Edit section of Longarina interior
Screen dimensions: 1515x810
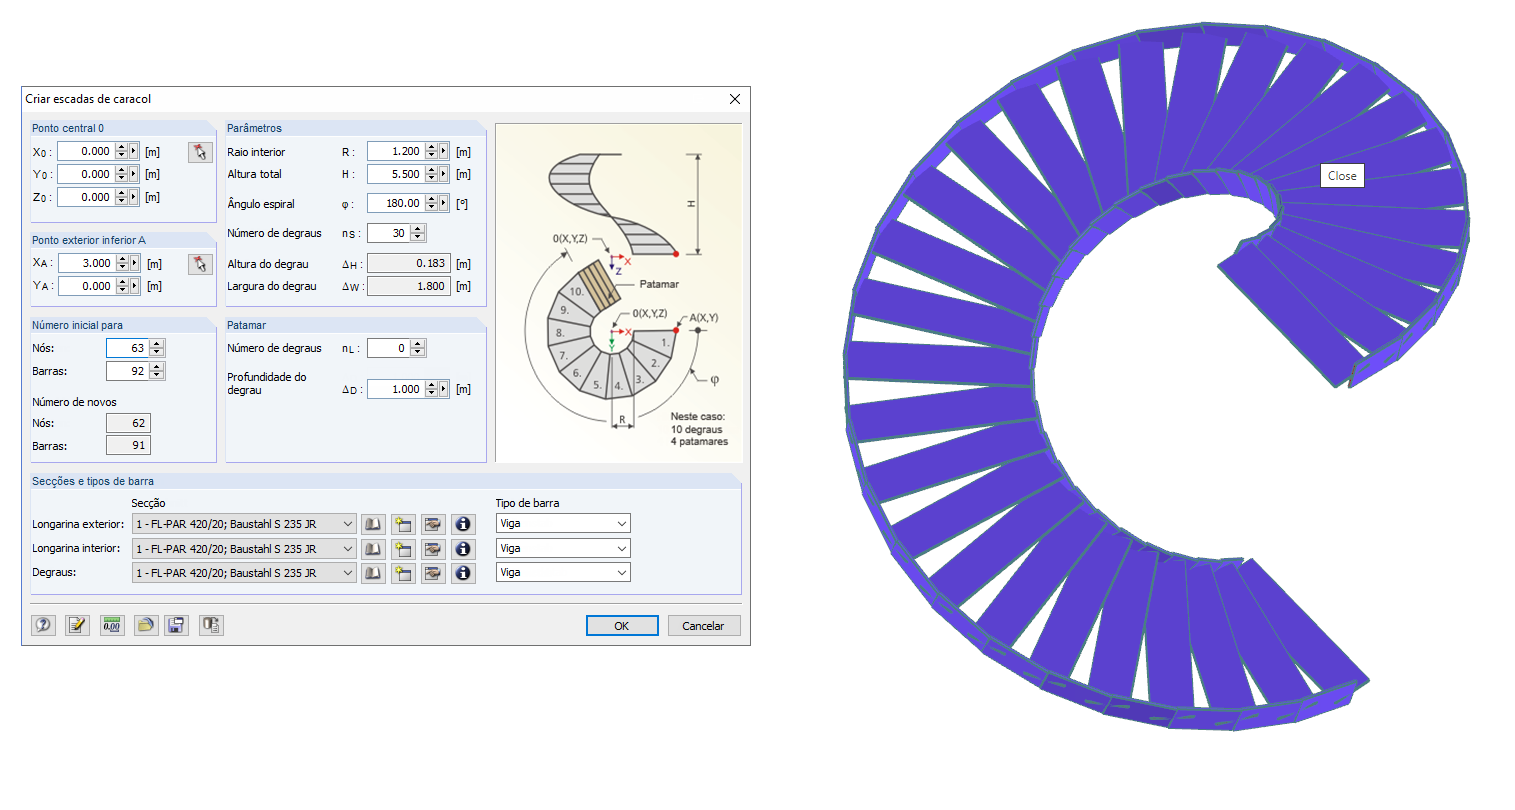coord(433,549)
